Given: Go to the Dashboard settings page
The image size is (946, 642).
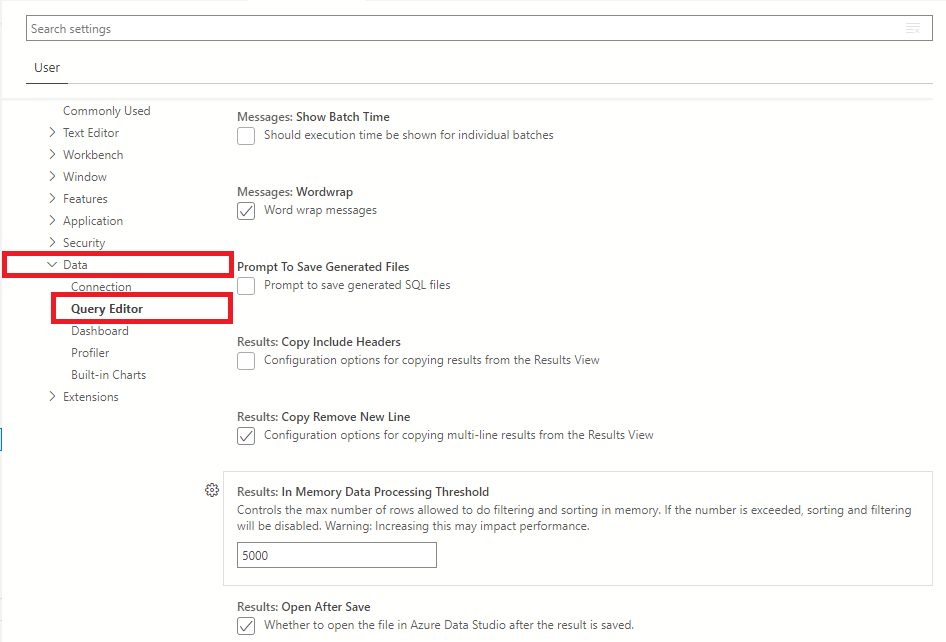Looking at the screenshot, I should [99, 331].
